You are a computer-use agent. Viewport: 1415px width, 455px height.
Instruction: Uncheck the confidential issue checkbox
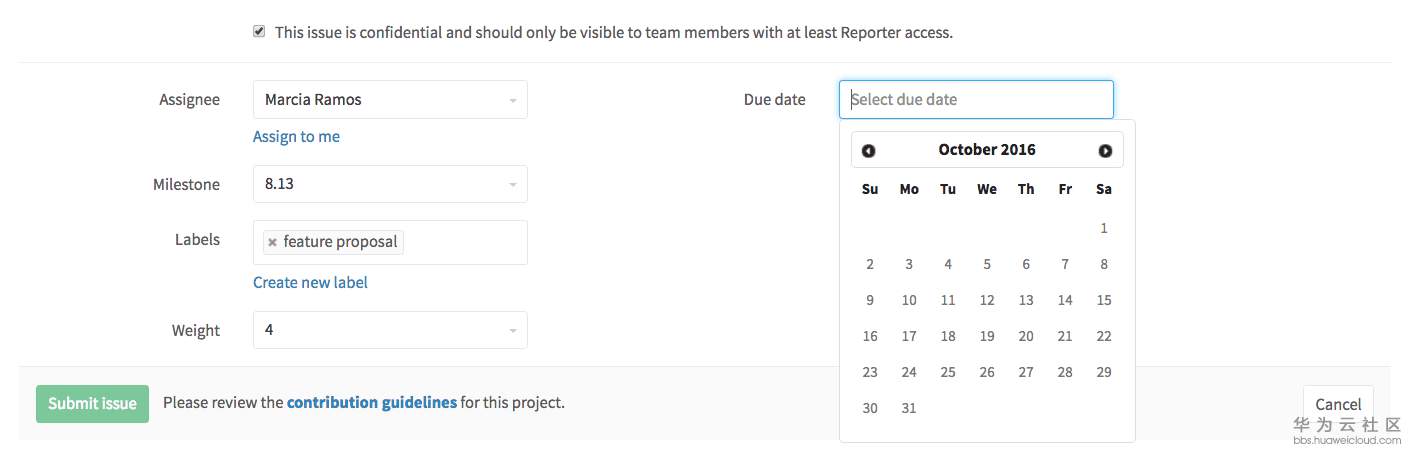point(259,32)
